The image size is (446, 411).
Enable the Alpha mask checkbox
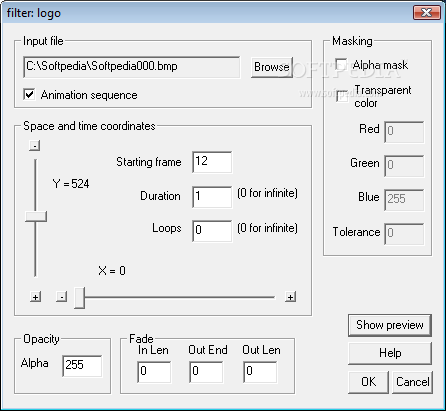(x=341, y=65)
